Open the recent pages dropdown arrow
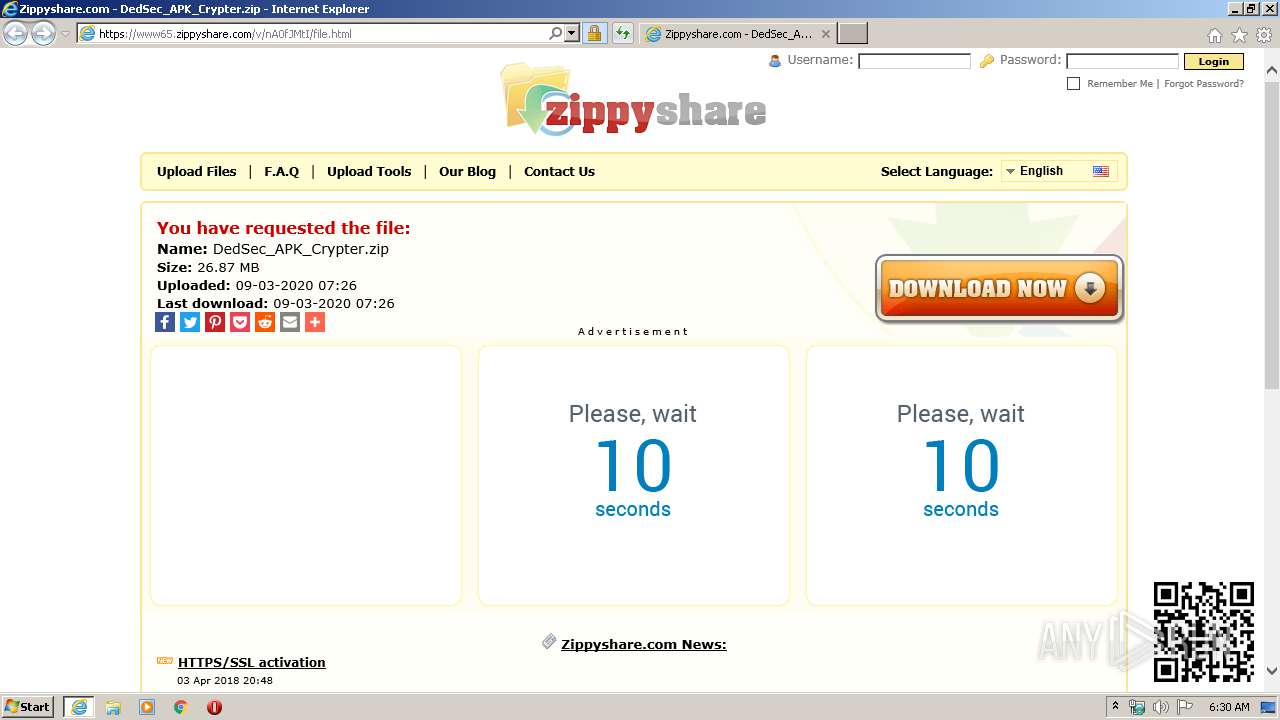Screen dimensions: 1280x720 65,33
